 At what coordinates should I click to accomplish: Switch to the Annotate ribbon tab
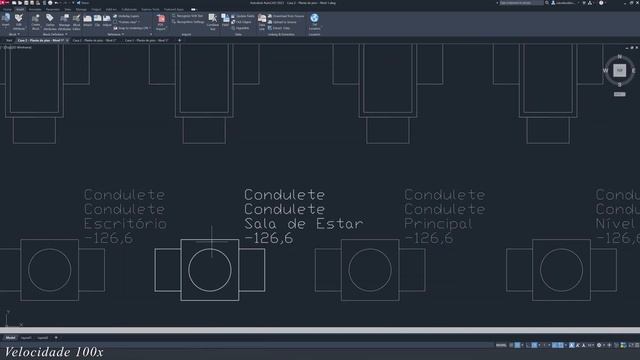click(x=35, y=9)
